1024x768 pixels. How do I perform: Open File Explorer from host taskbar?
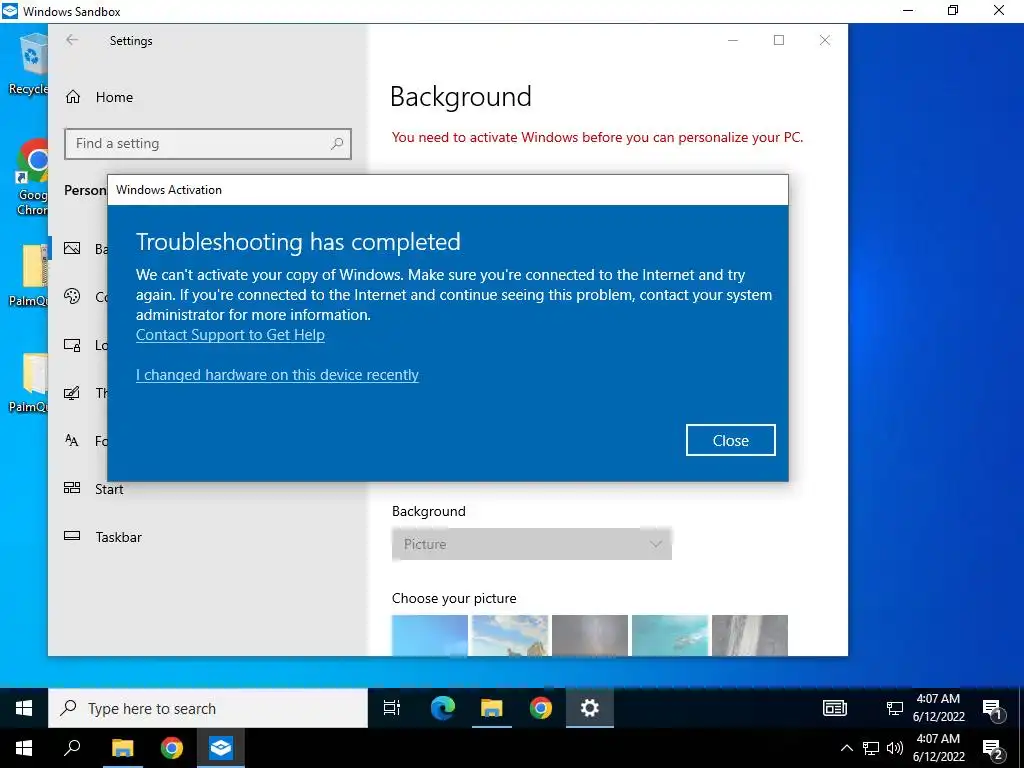click(122, 748)
